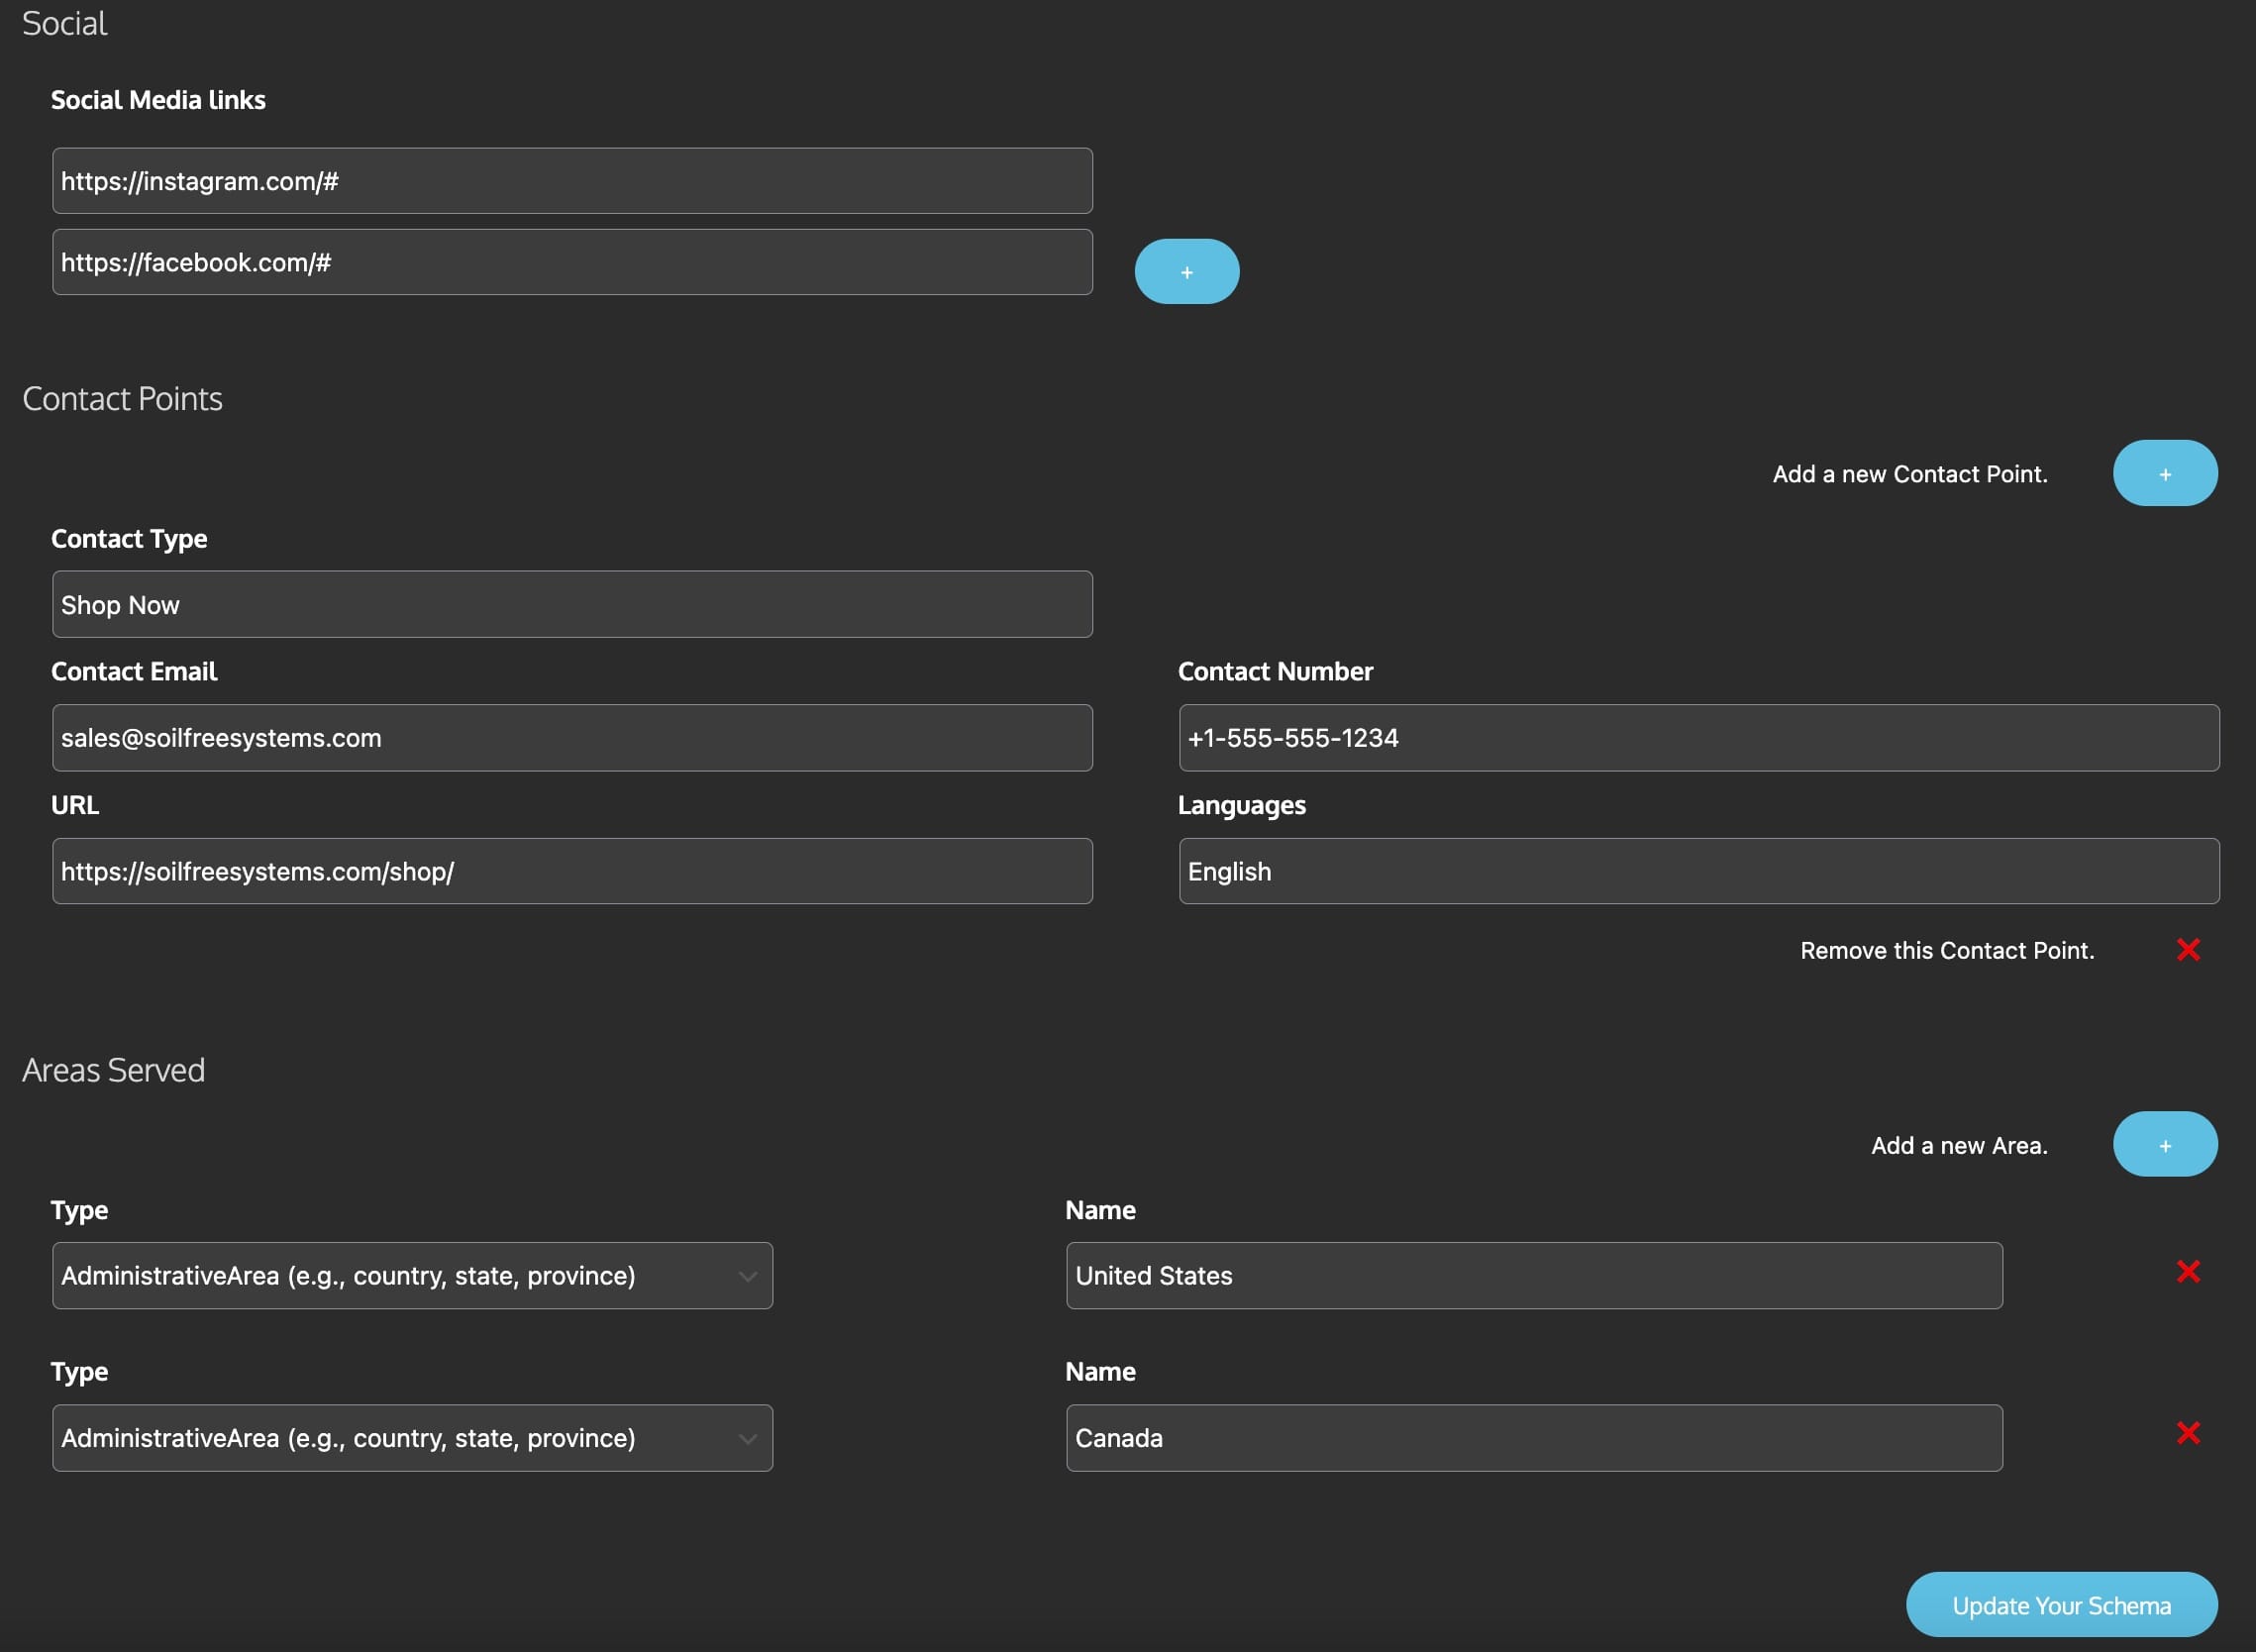Select the Remove this Contact Point label
The width and height of the screenshot is (2256, 1652).
(1948, 949)
